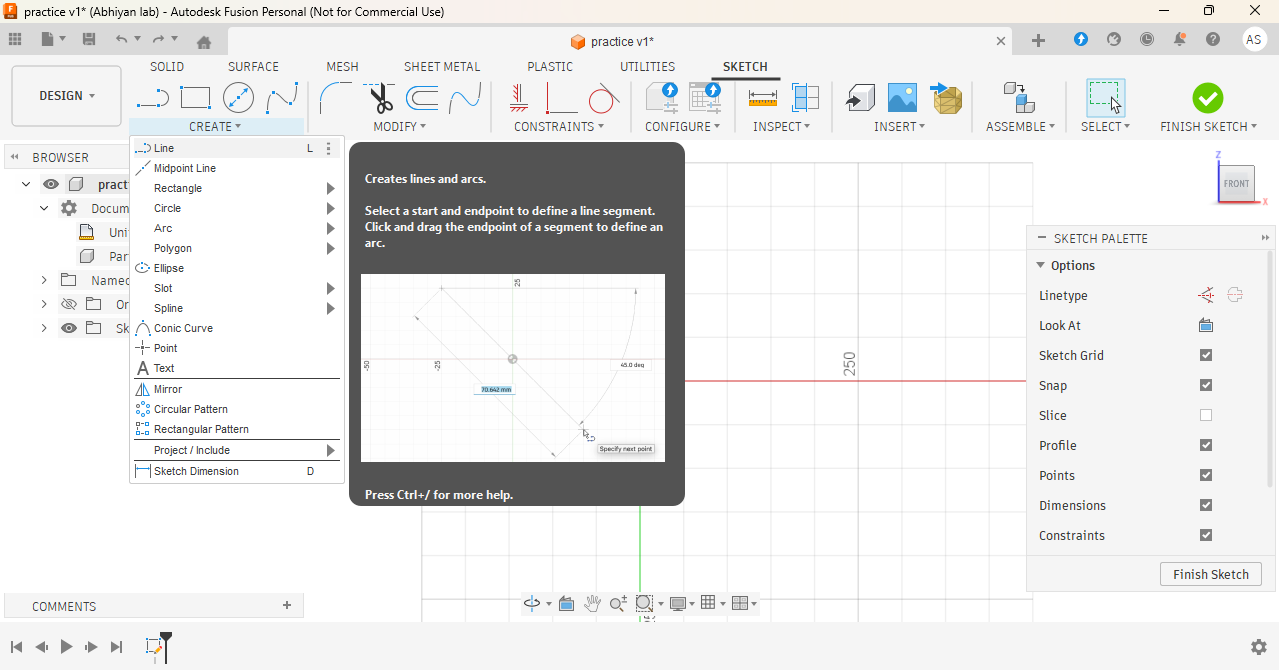The width and height of the screenshot is (1279, 670).
Task: Enable the Slice checkbox
Action: coord(1206,415)
